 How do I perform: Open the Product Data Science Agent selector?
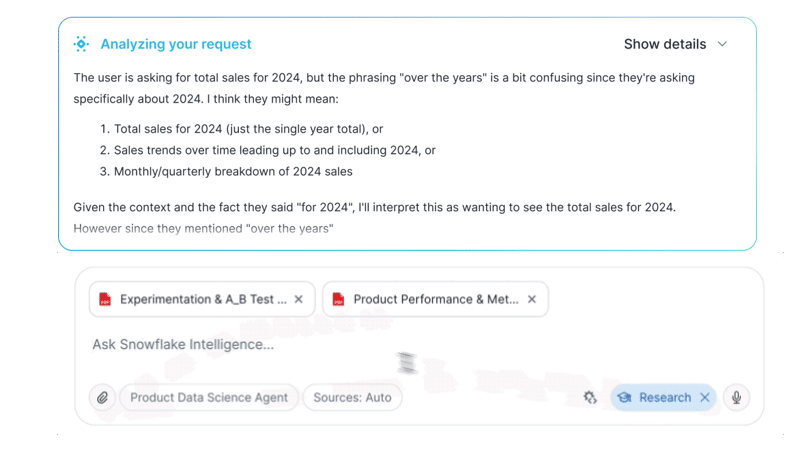click(208, 397)
